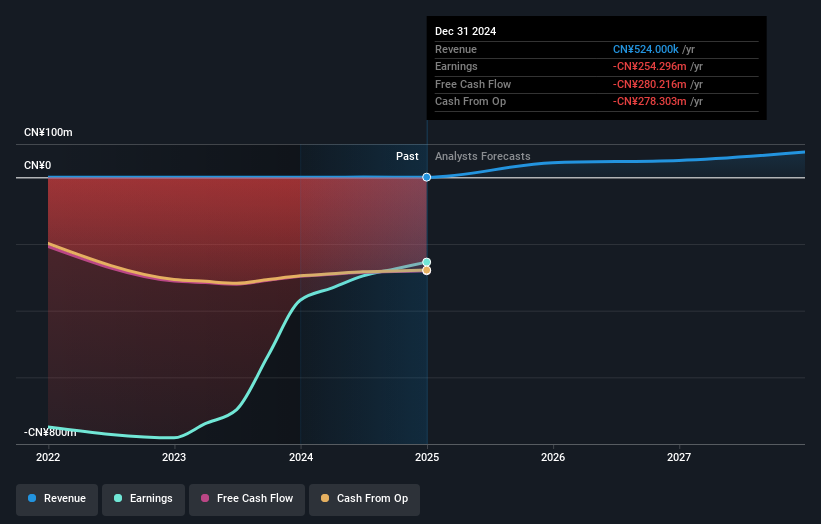Screen dimensions: 821x524
Task: Select the teal Earnings data point at 2025
Action: tap(427, 262)
